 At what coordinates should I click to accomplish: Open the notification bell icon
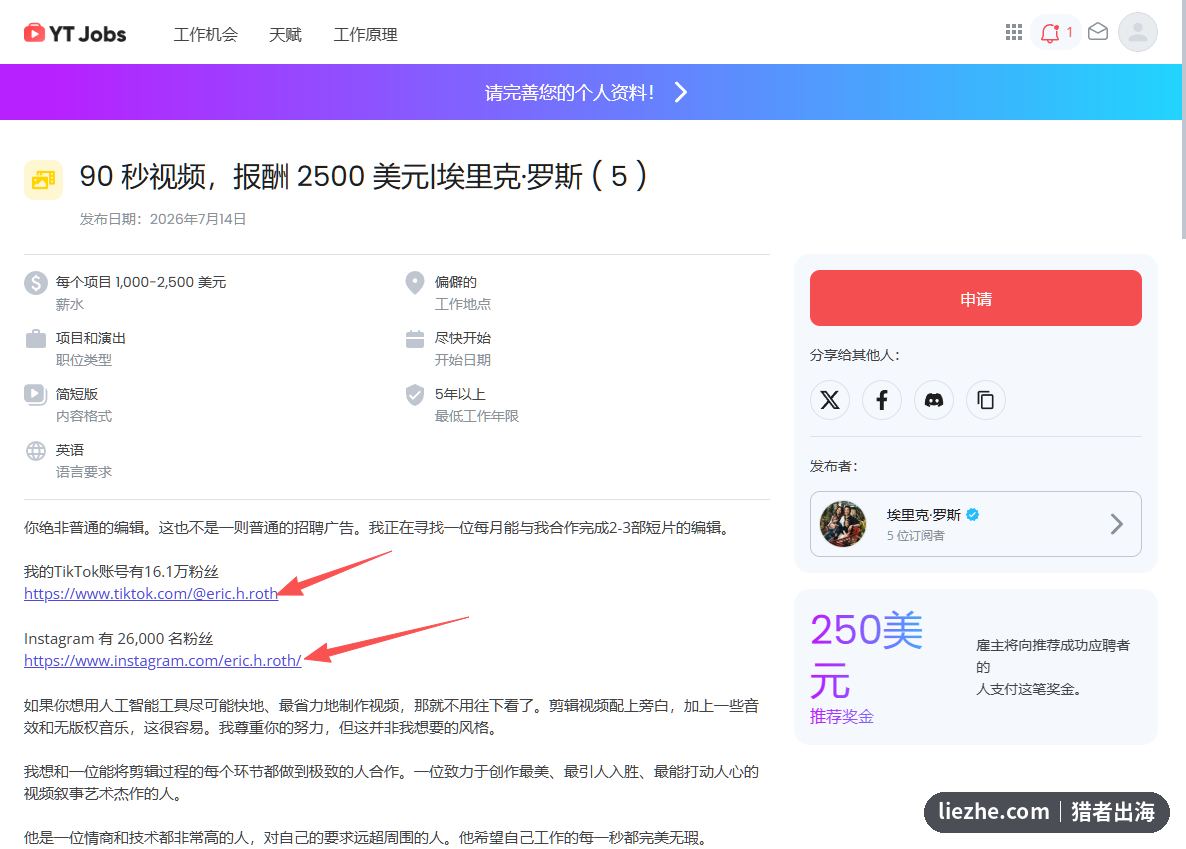click(1050, 33)
